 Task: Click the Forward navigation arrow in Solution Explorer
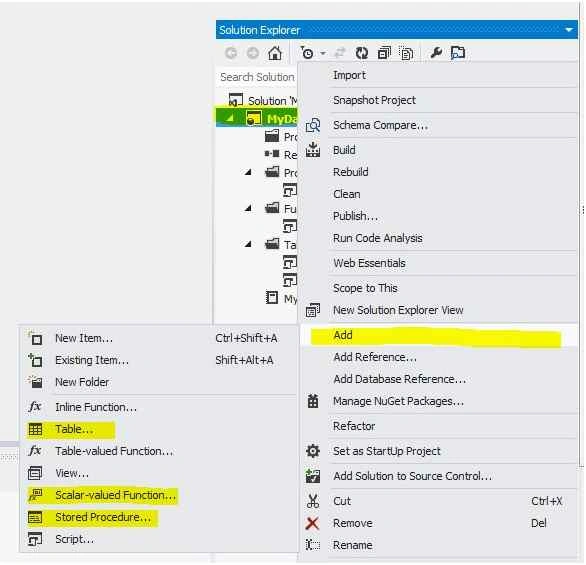click(253, 53)
